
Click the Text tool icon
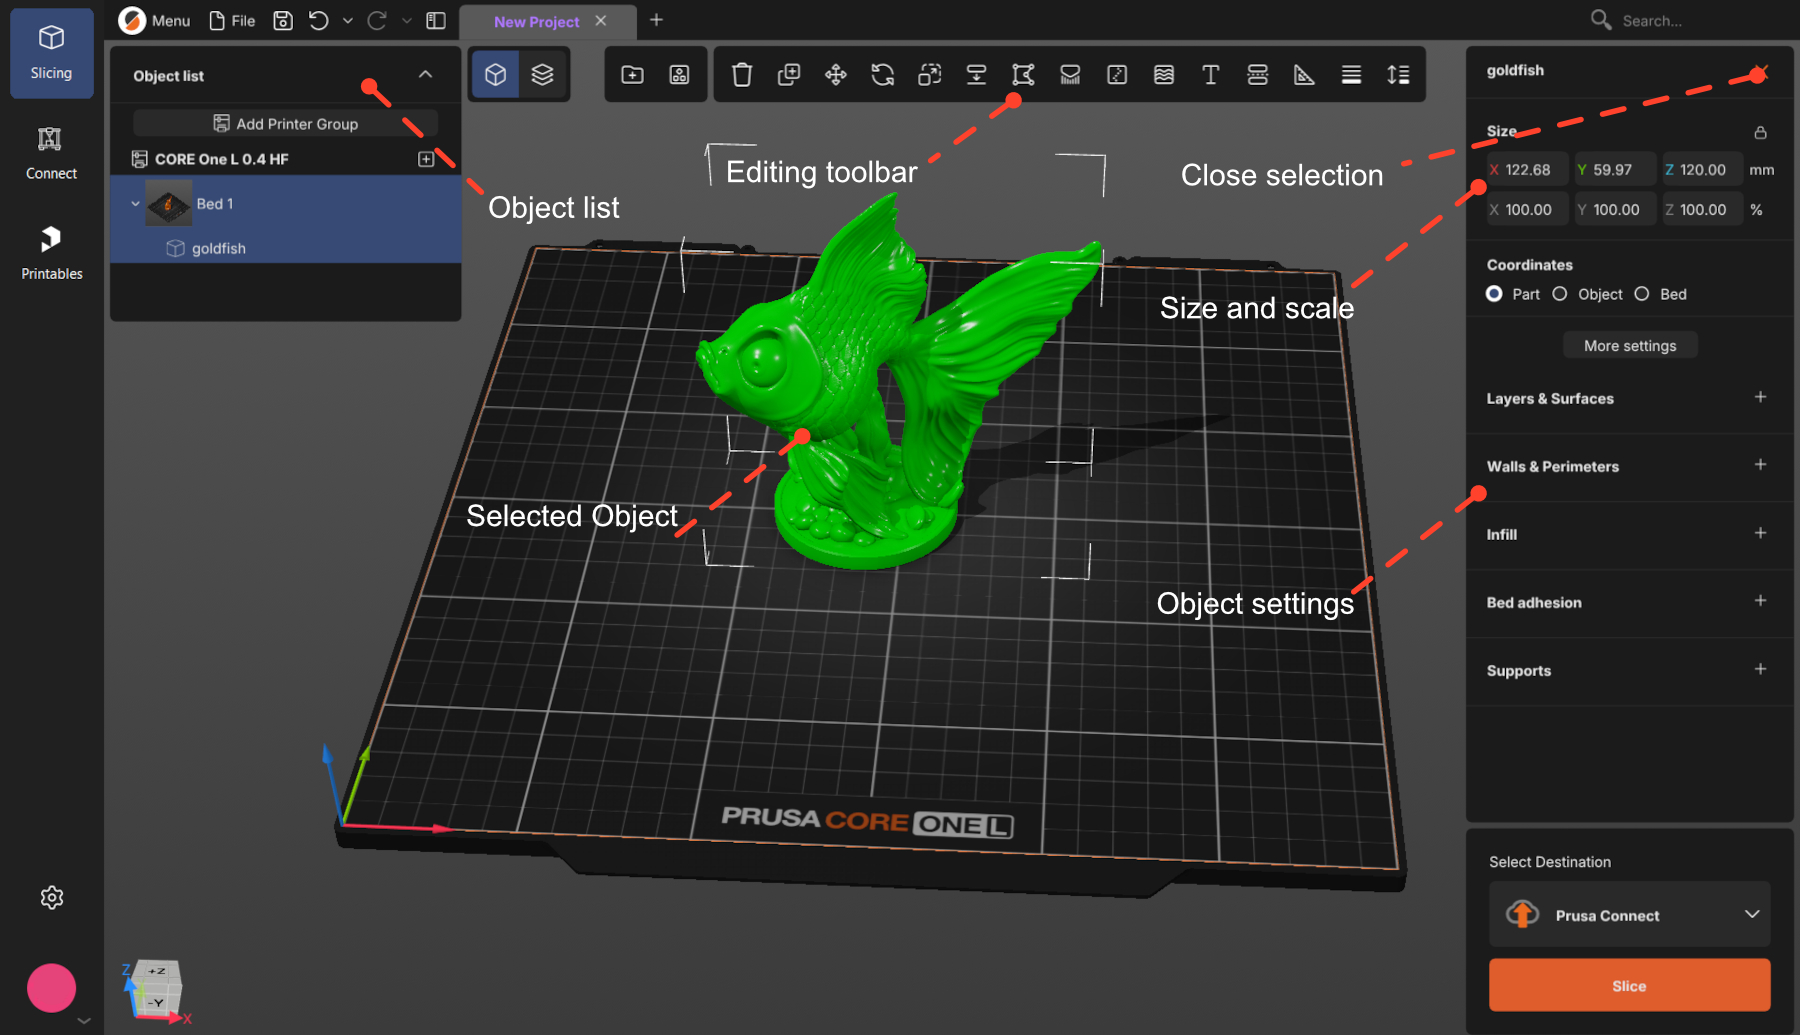(x=1210, y=75)
